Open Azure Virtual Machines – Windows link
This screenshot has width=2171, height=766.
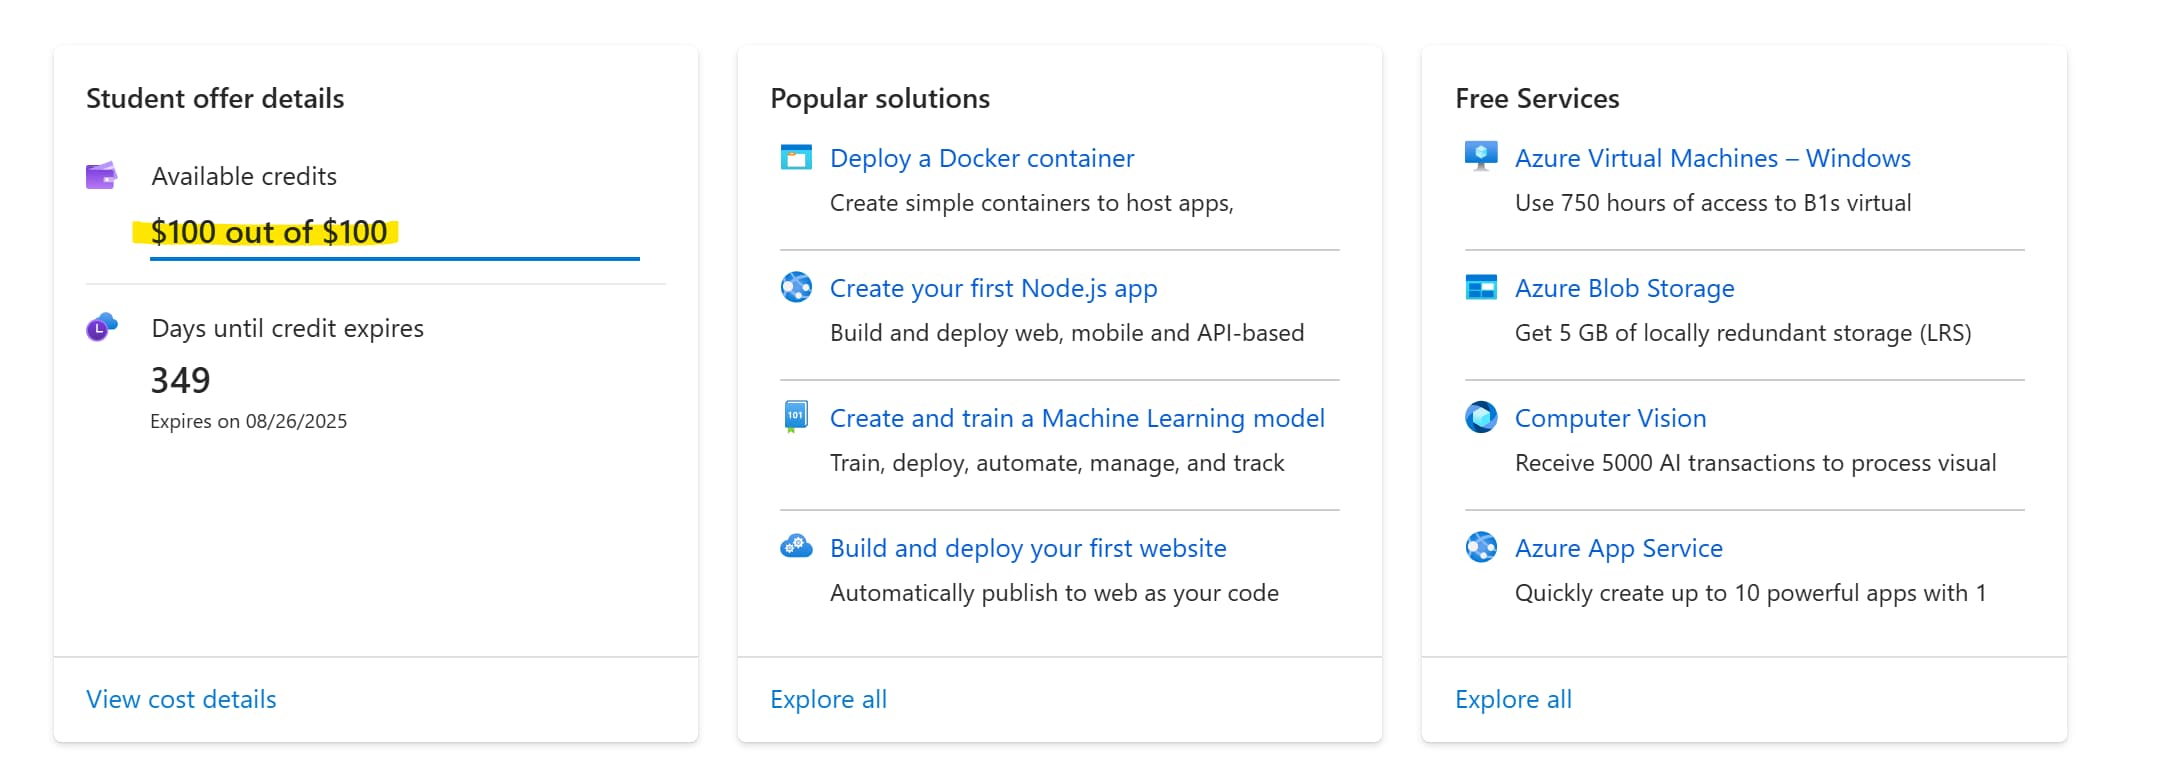pos(1712,158)
